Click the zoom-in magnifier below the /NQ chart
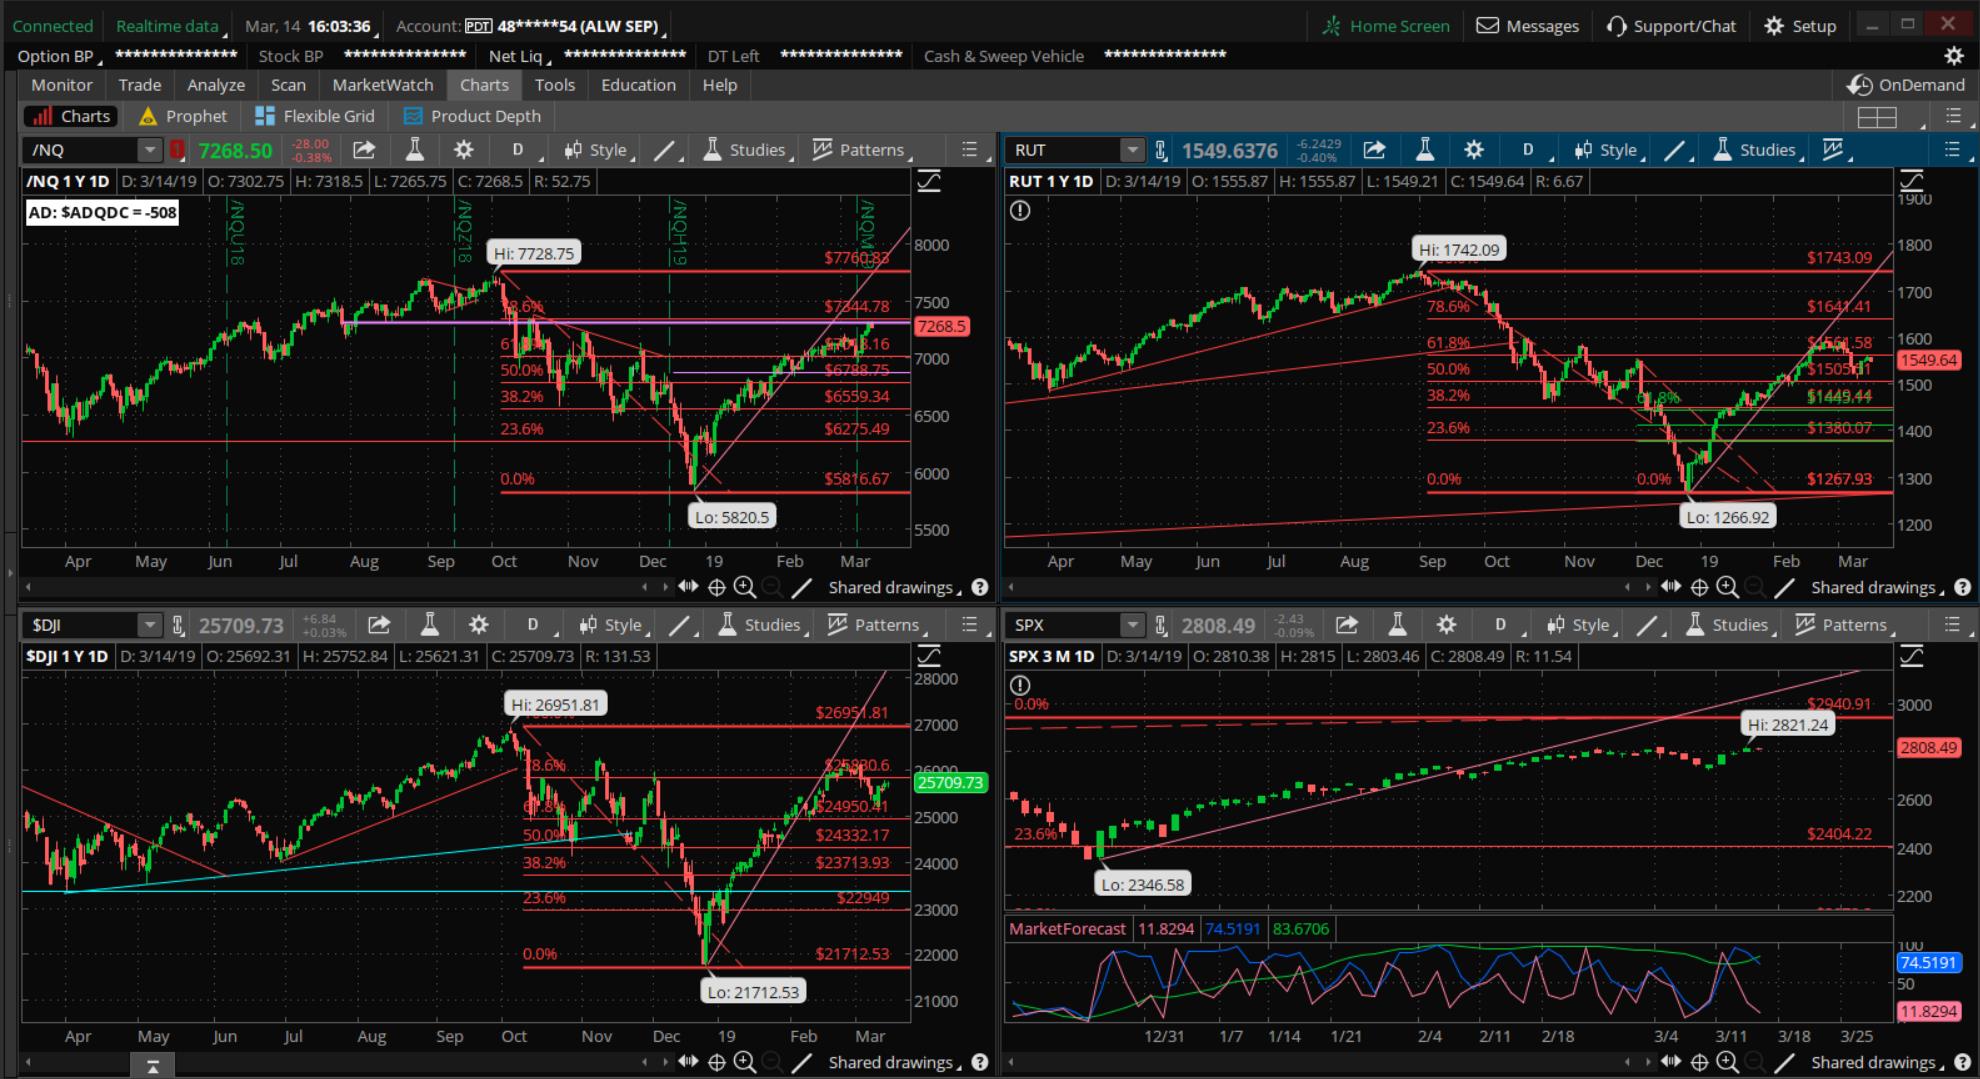Screen dimensions: 1980x1079 745,587
